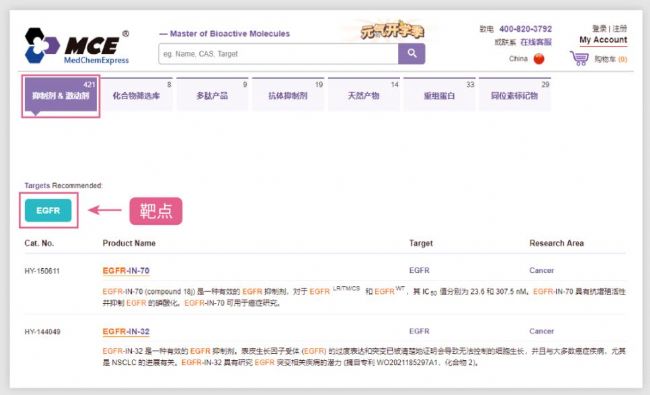650x395 pixels.
Task: Open the 多肽产品 tab
Action: pyautogui.click(x=212, y=95)
